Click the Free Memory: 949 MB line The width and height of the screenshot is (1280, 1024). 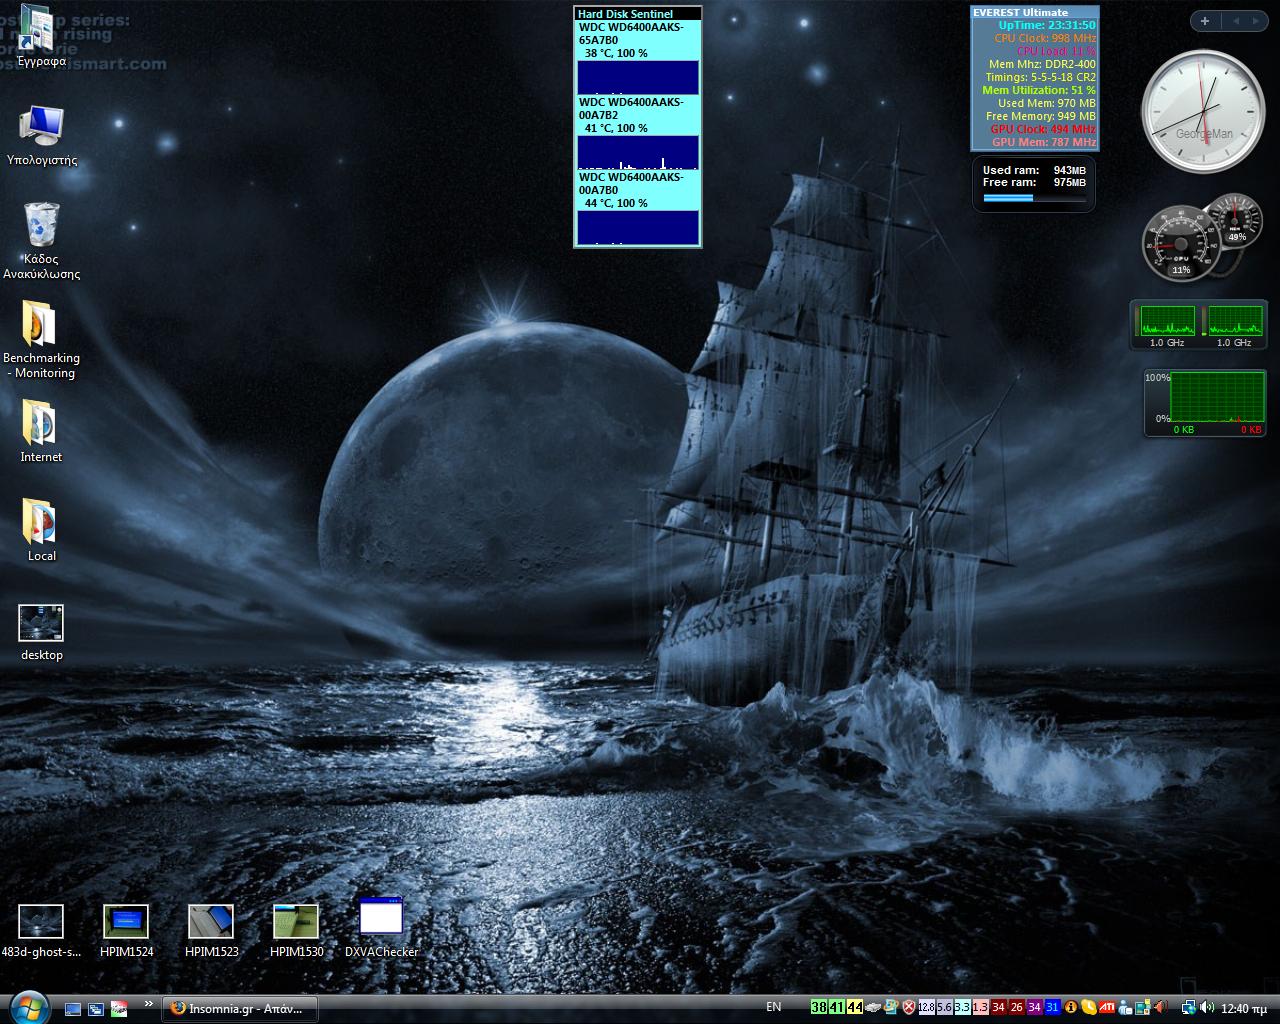click(1041, 116)
